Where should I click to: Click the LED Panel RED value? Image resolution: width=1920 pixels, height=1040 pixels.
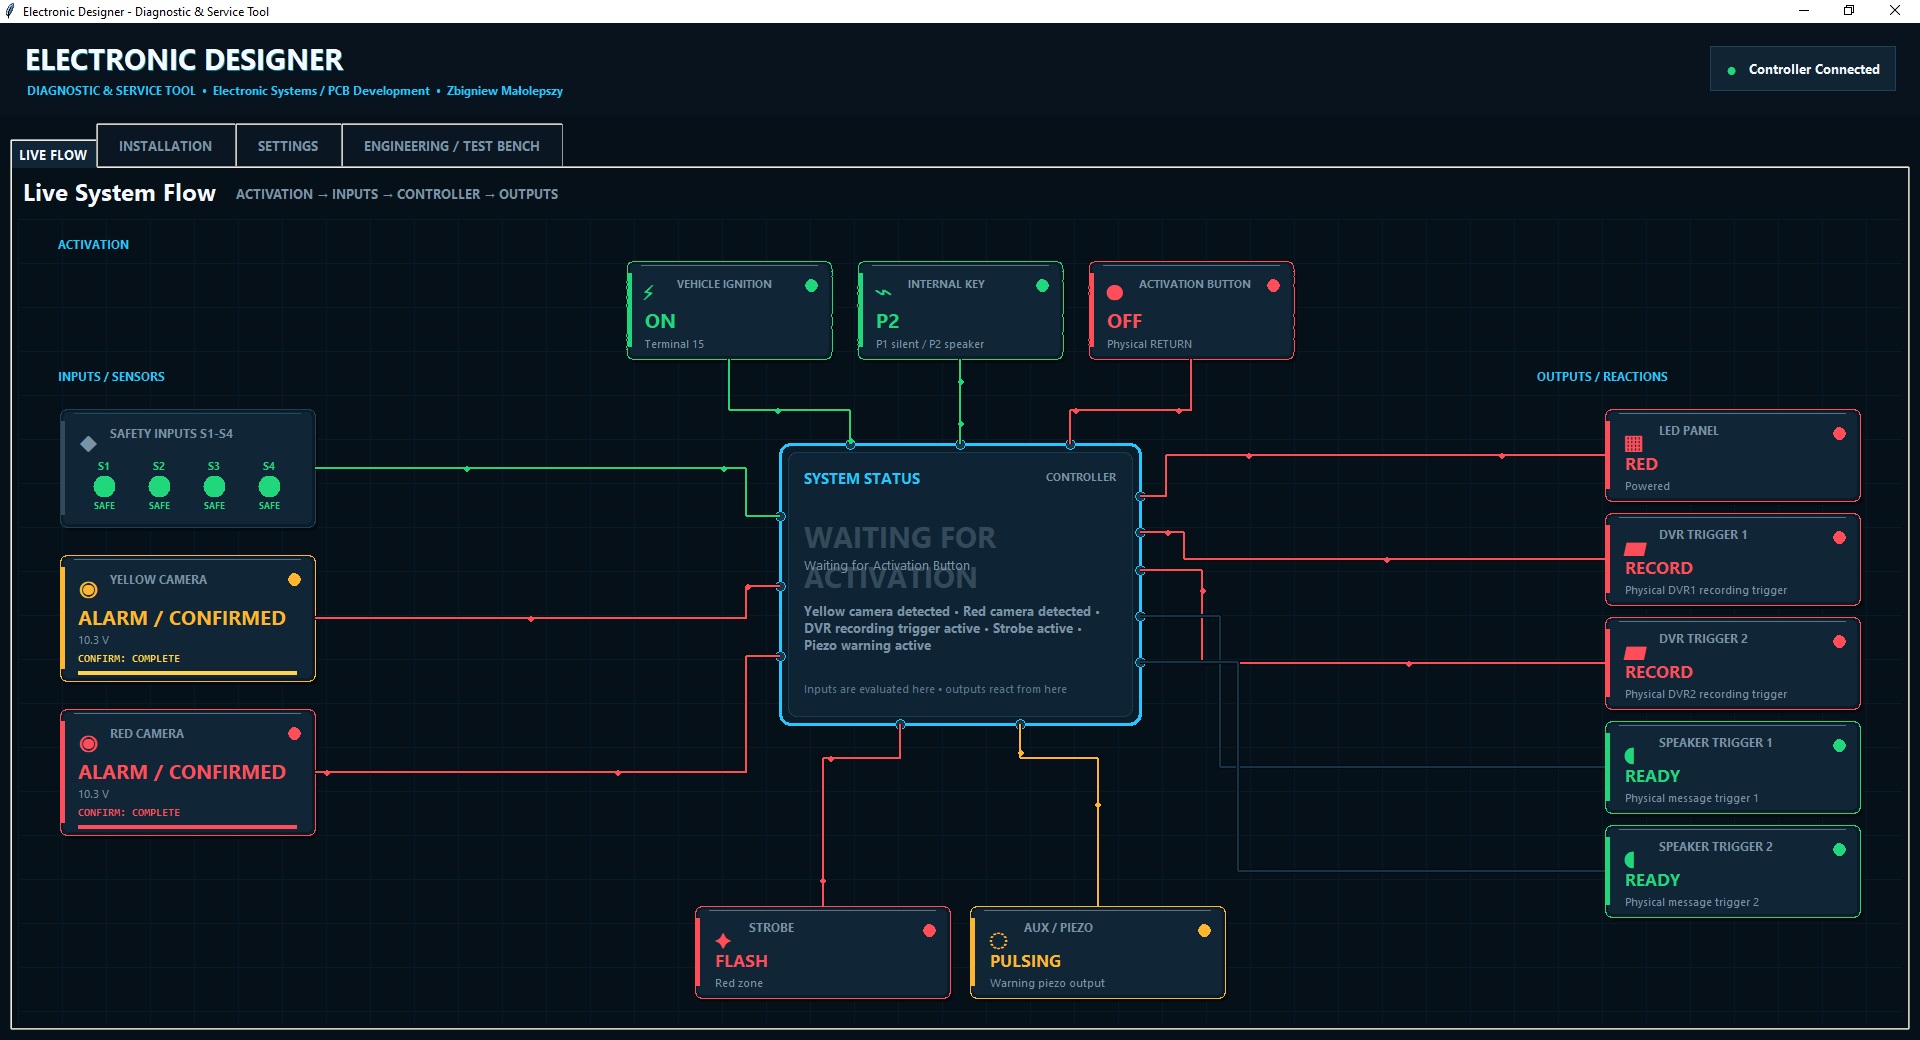coord(1641,464)
